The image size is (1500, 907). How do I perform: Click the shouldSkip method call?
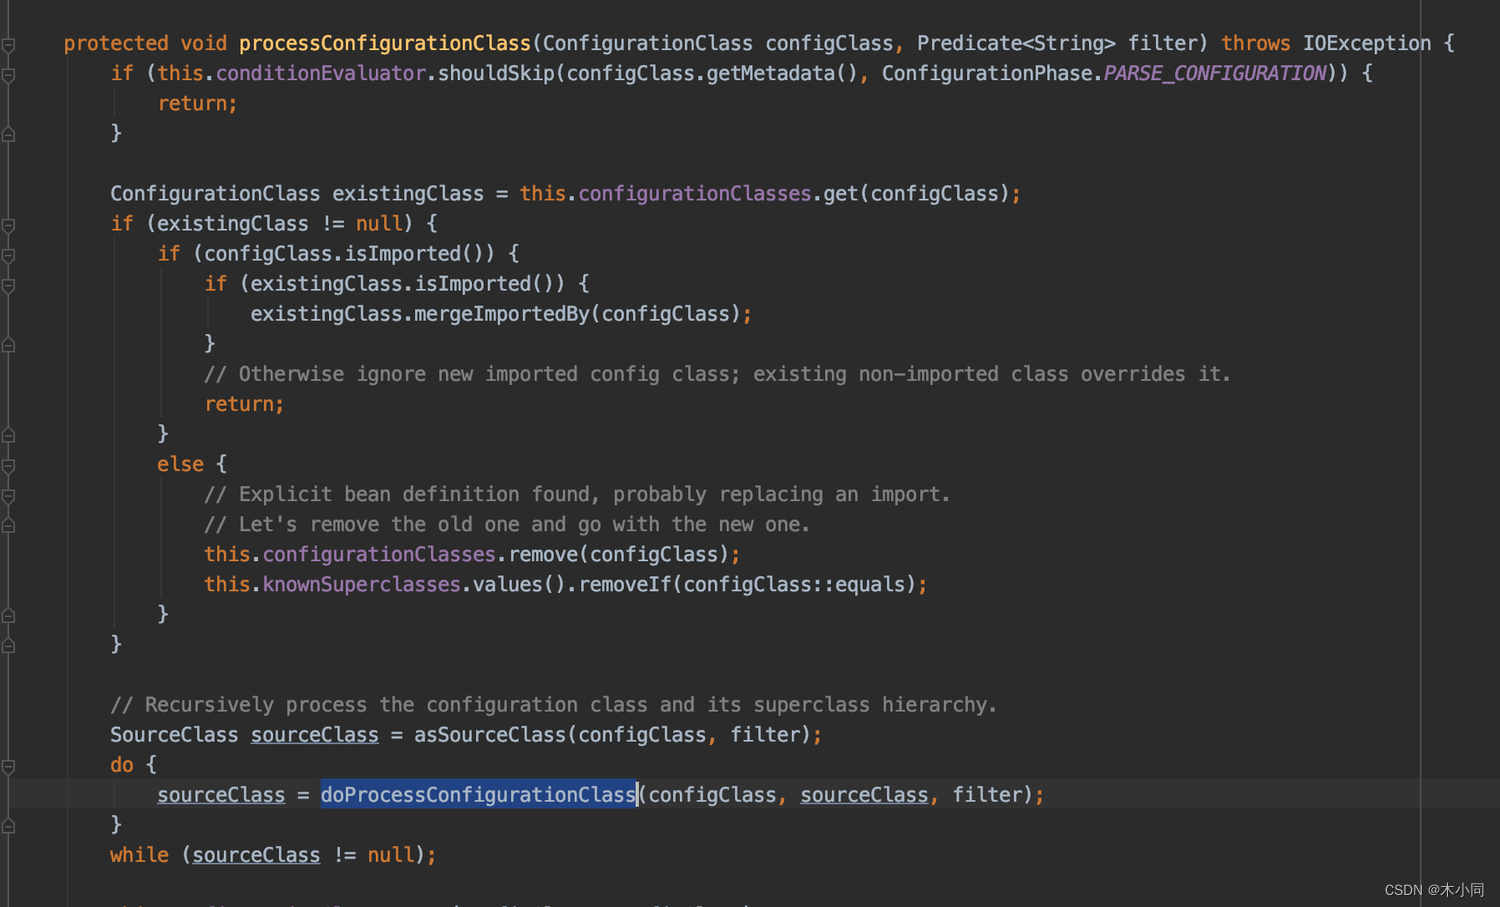click(496, 73)
